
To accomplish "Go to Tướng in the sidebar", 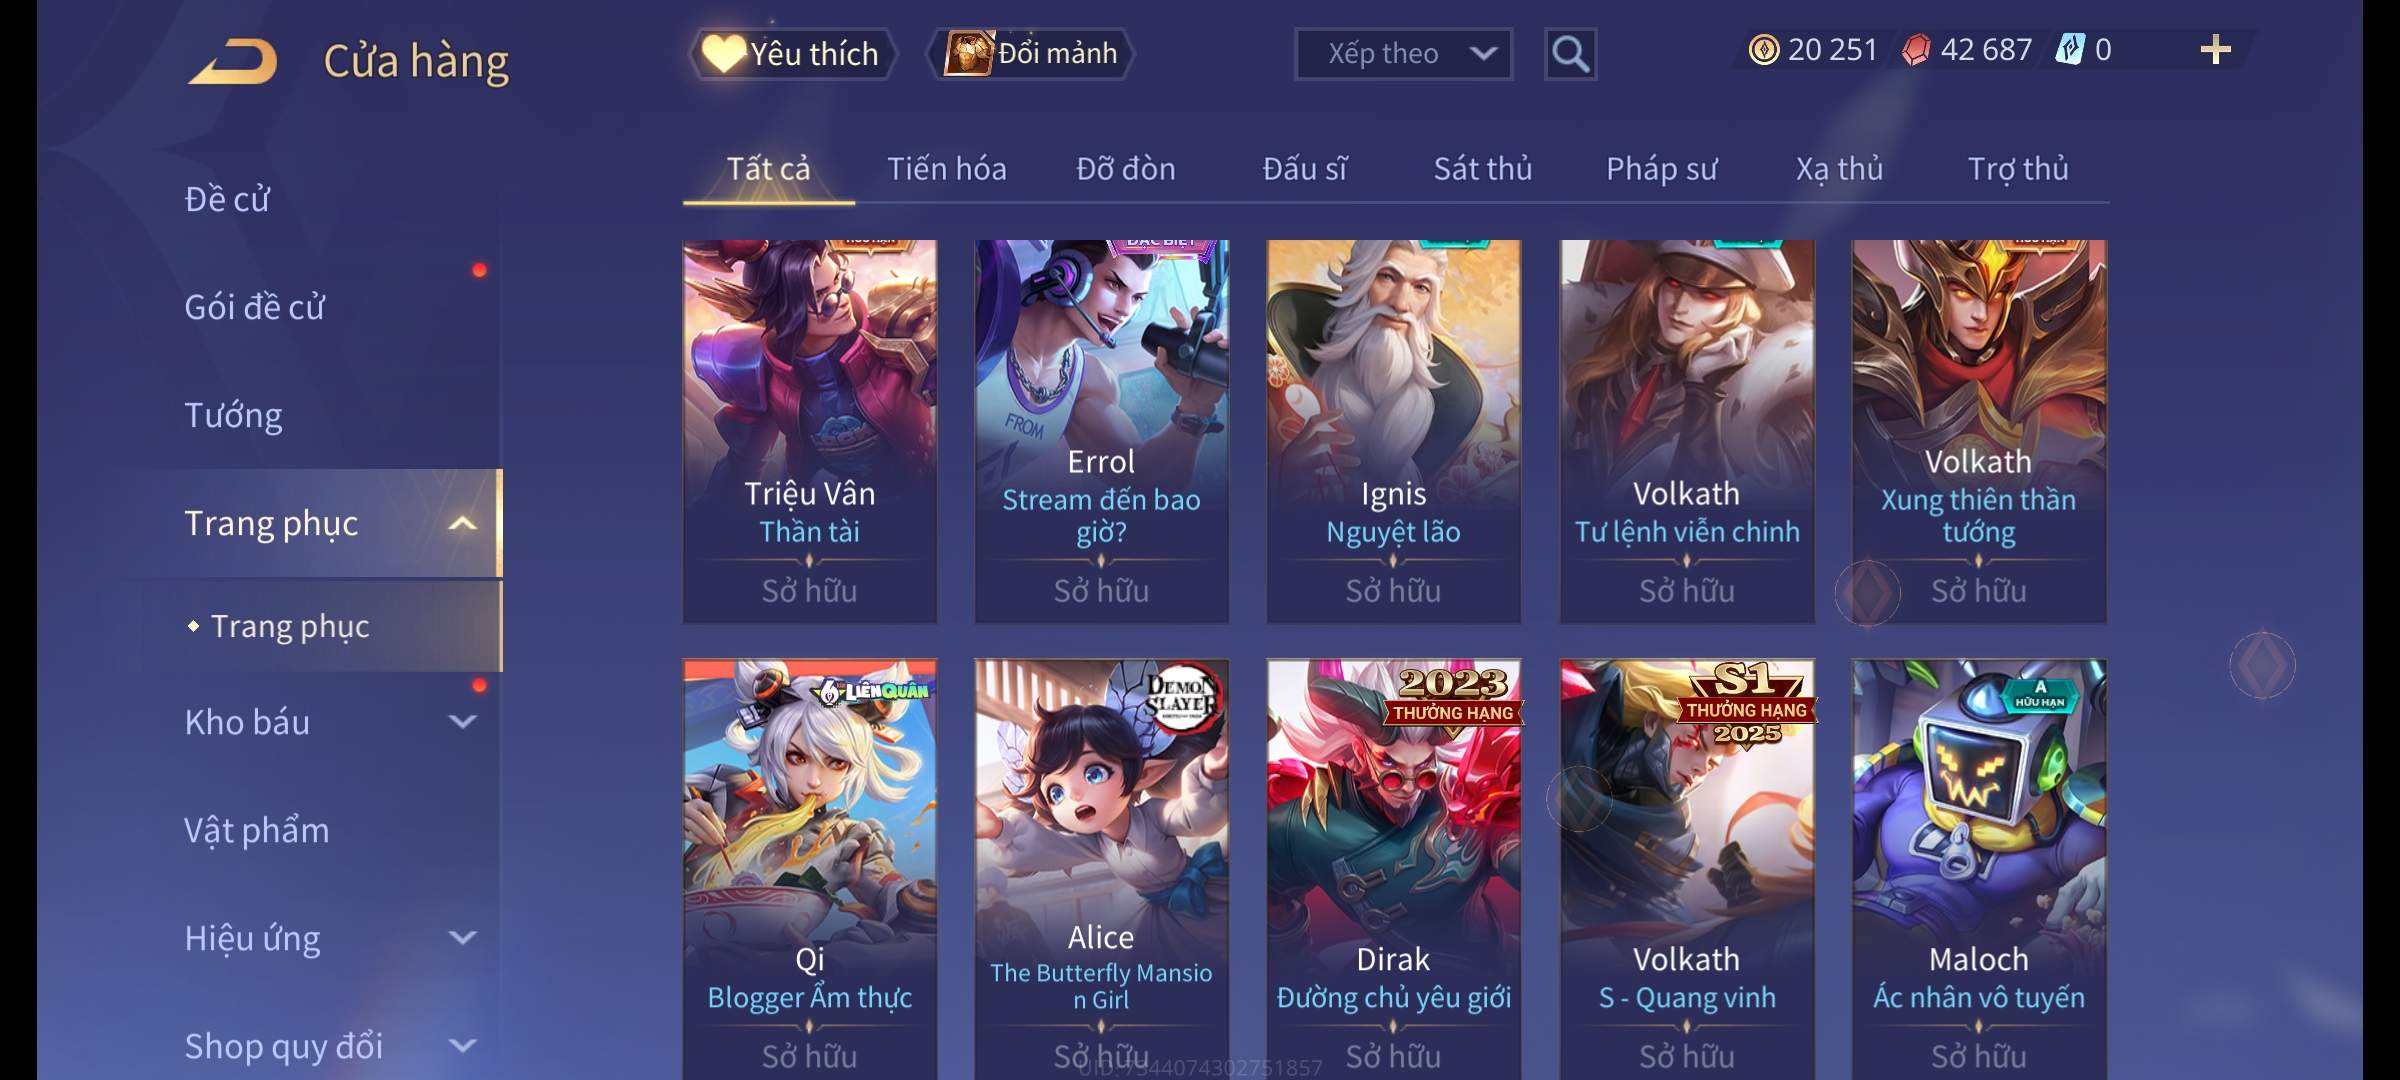I will coord(233,415).
